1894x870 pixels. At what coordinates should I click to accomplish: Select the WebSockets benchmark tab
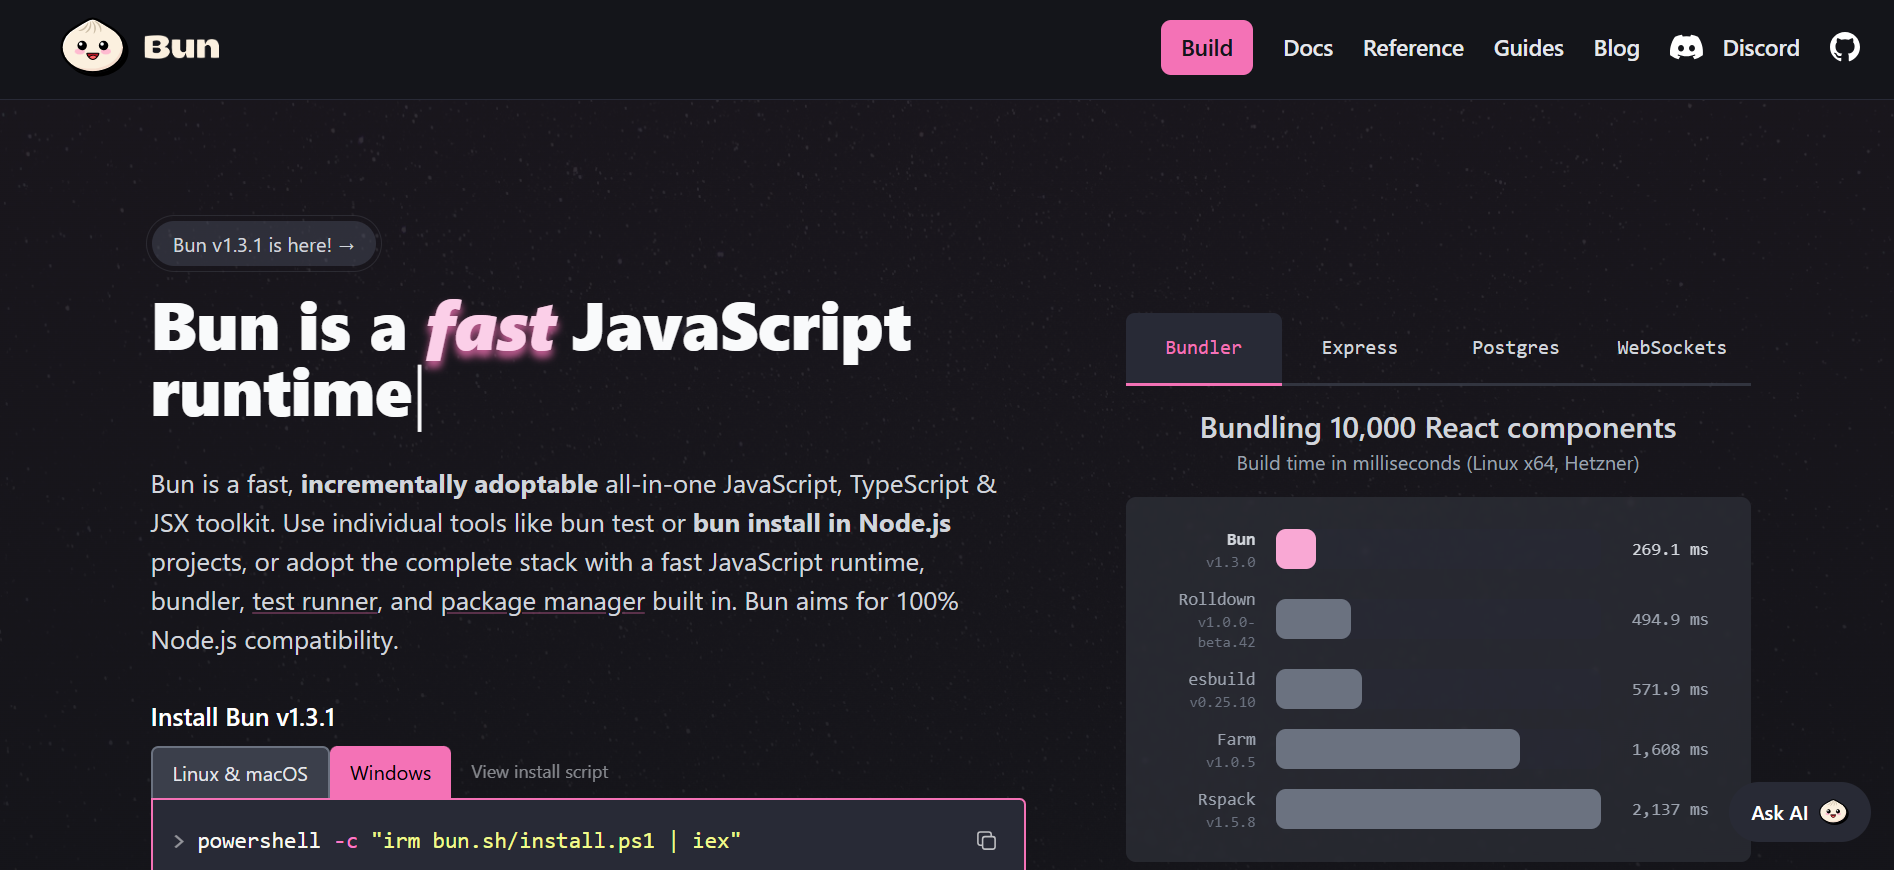(1671, 348)
